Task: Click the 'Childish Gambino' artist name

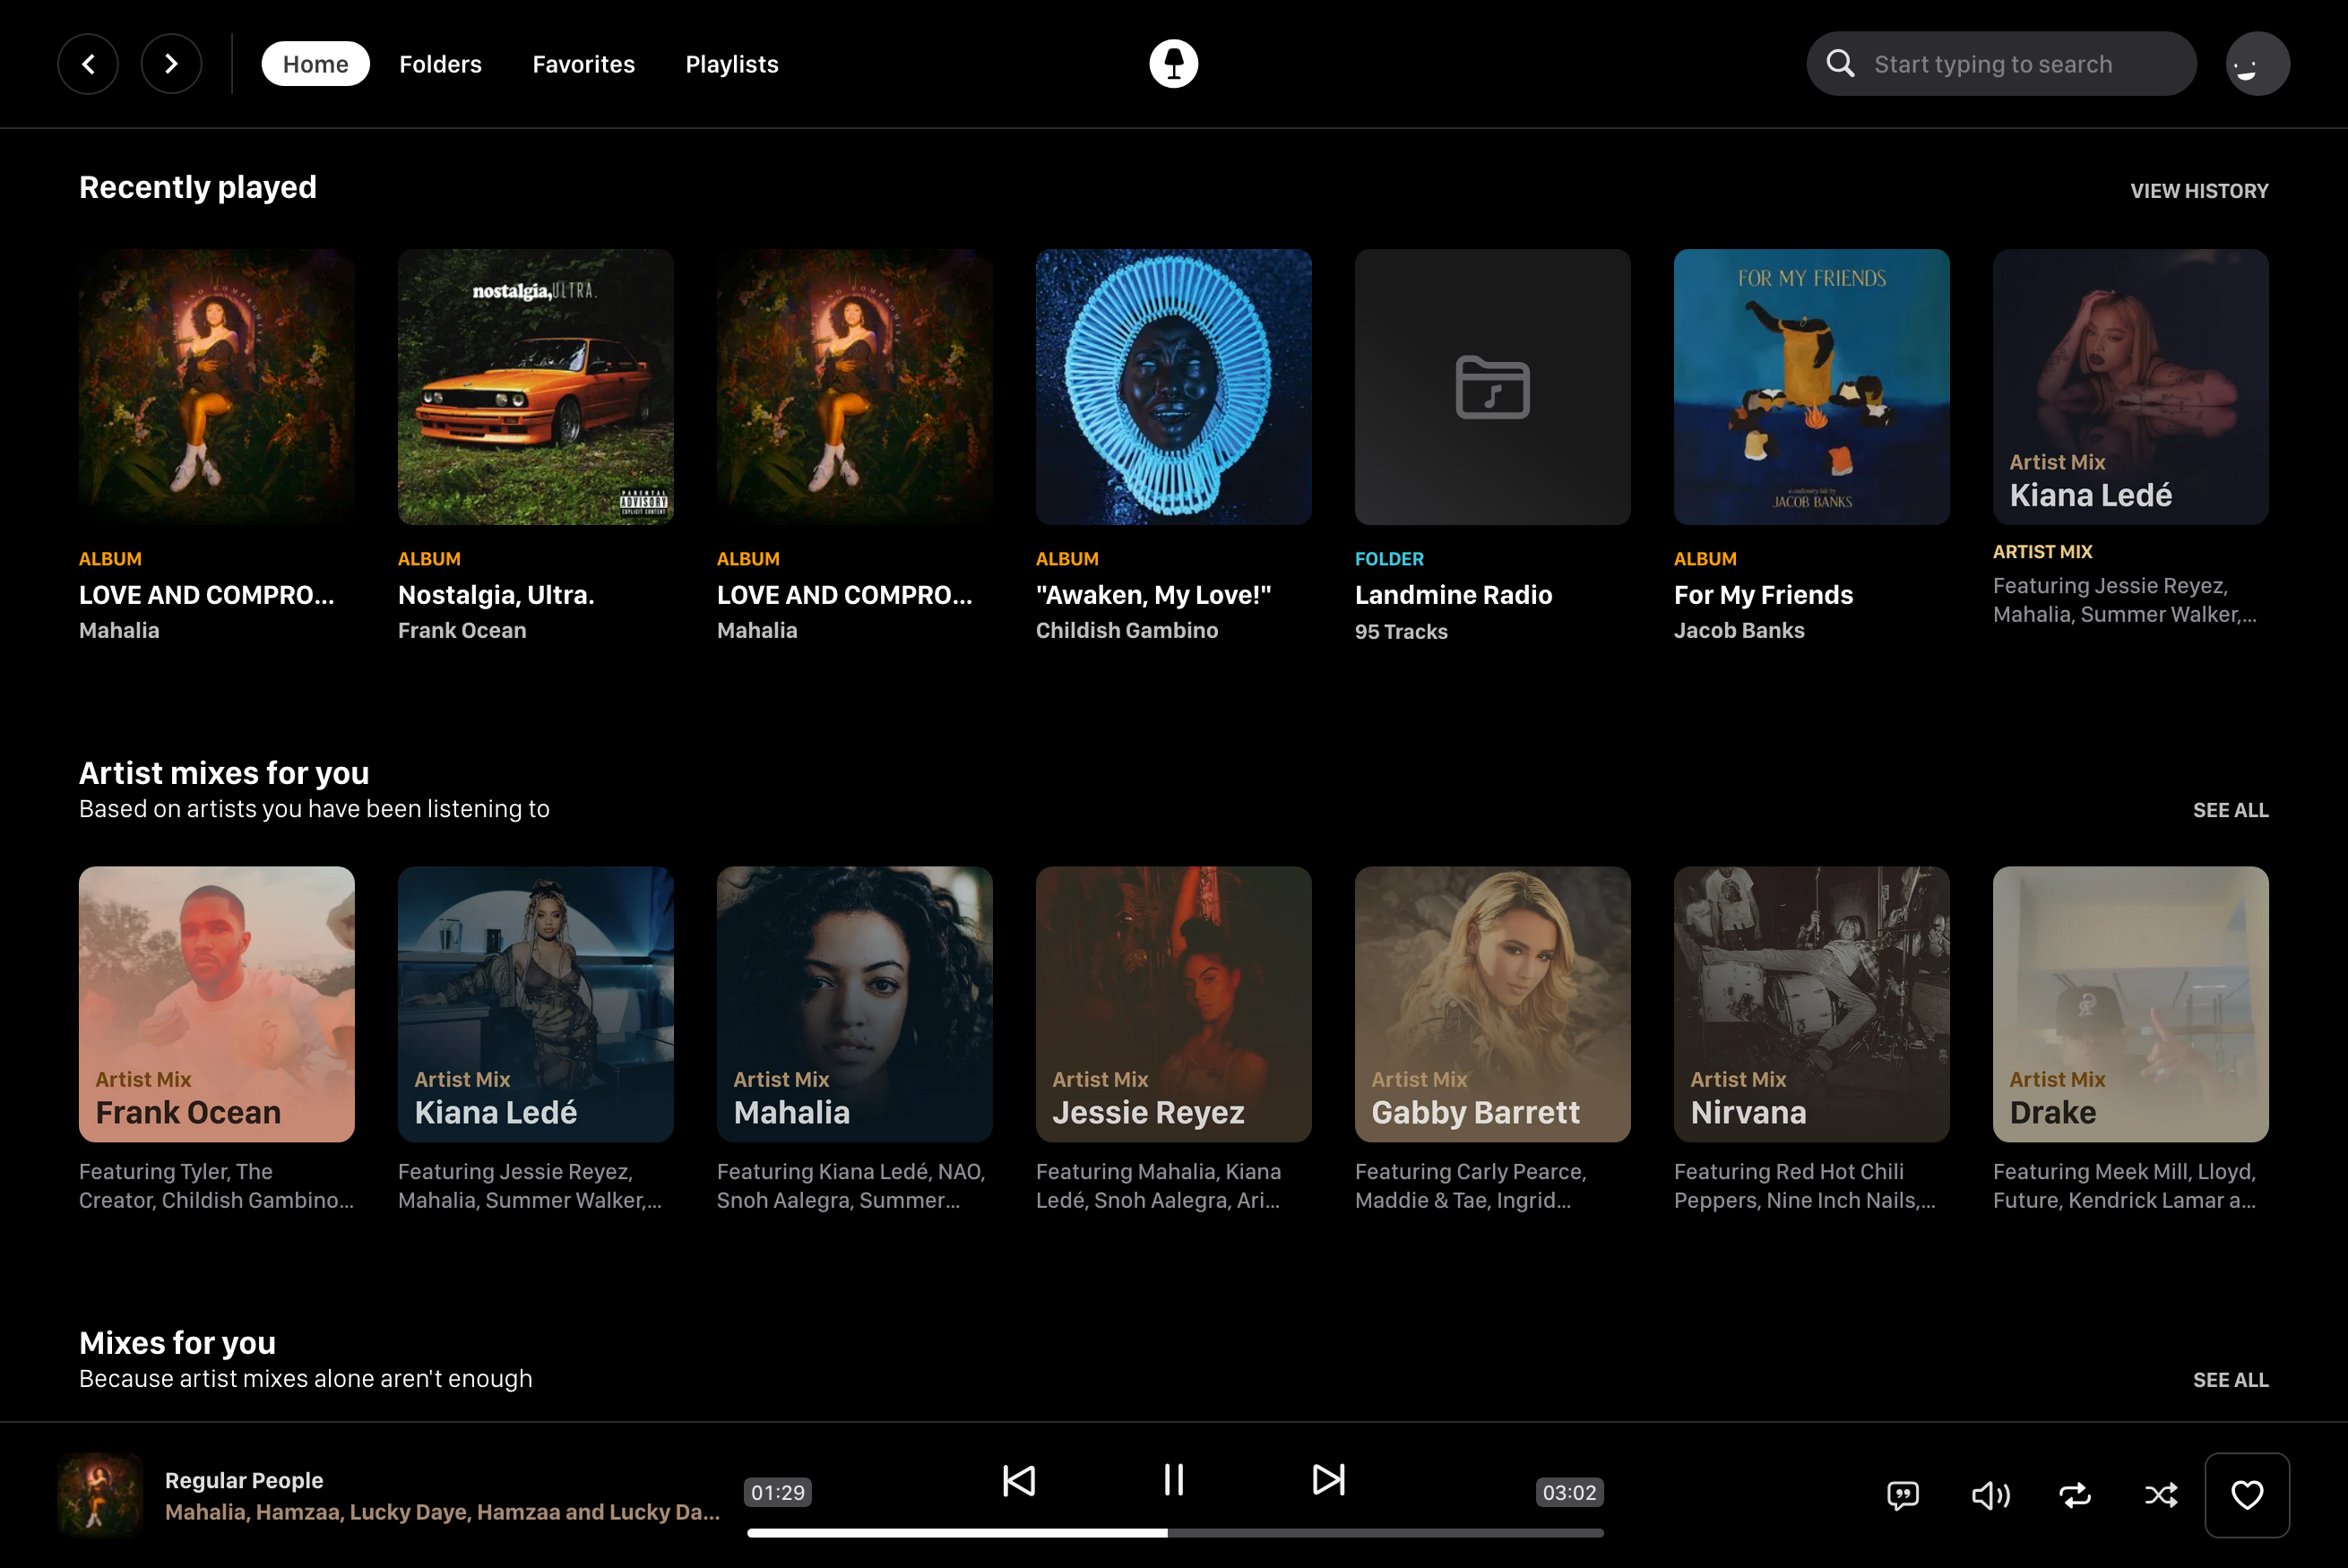Action: tap(1127, 630)
